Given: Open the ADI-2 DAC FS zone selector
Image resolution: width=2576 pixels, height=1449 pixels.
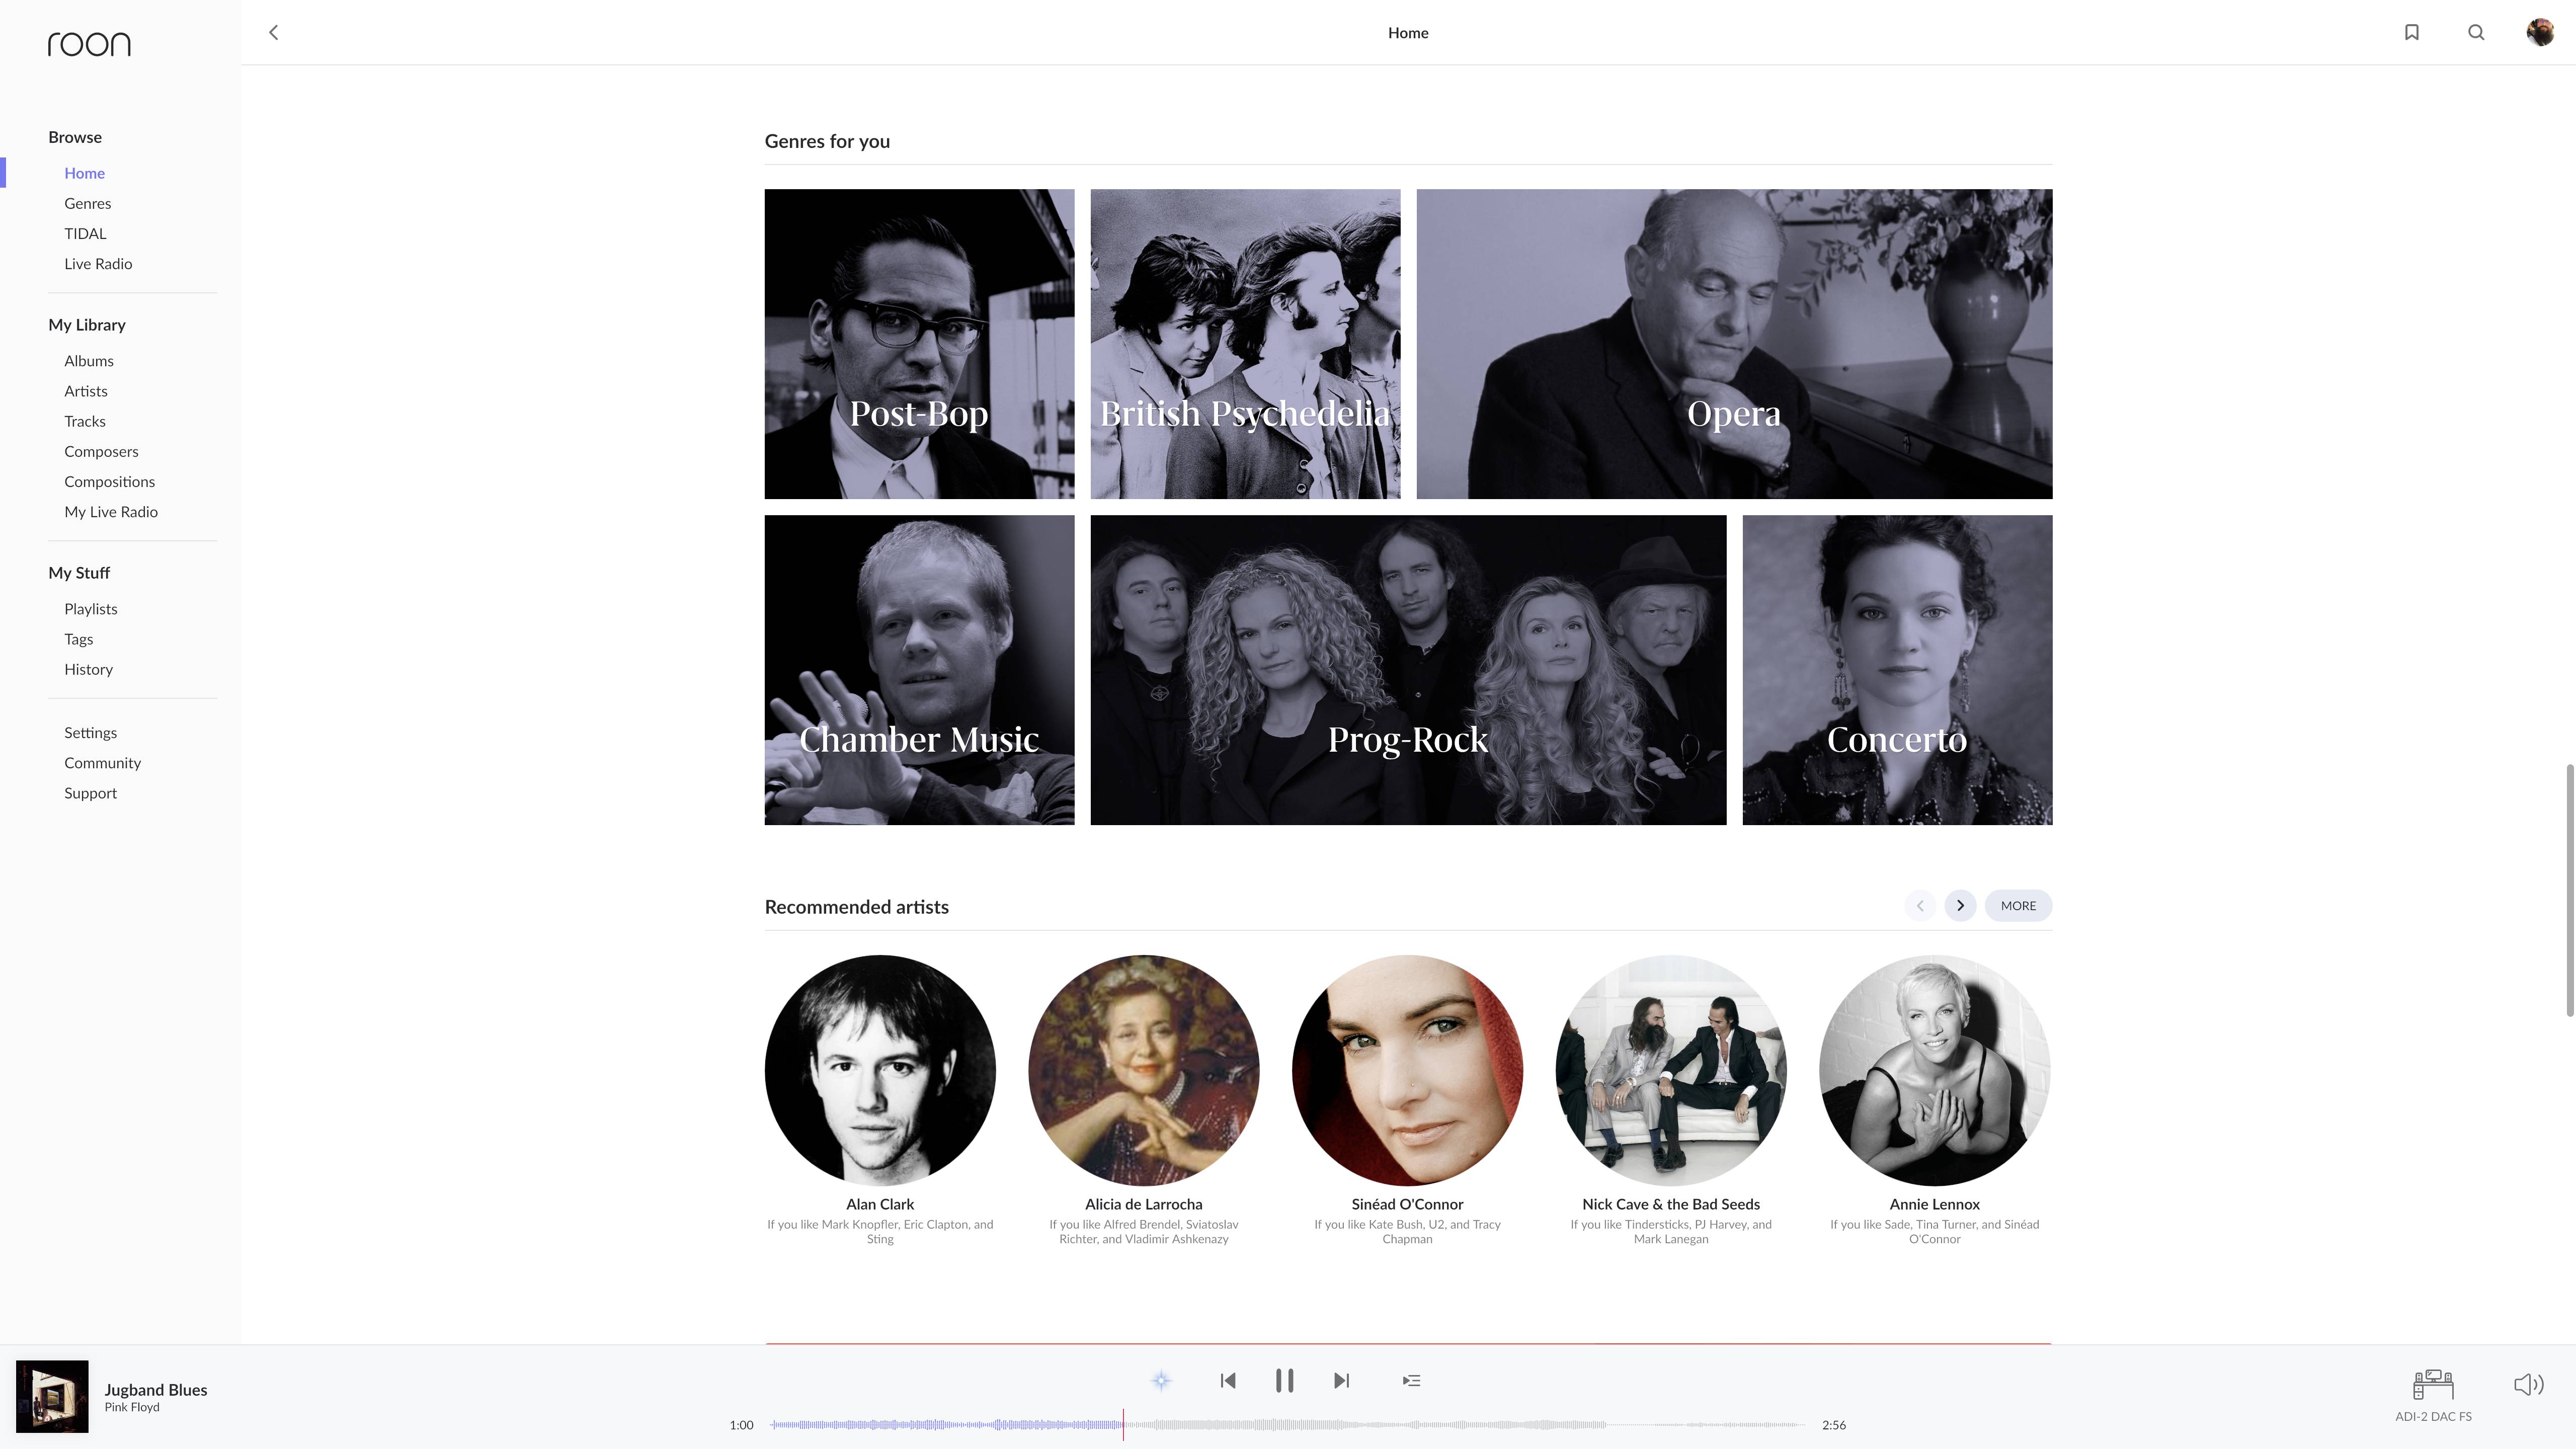Looking at the screenshot, I should click(2433, 1395).
